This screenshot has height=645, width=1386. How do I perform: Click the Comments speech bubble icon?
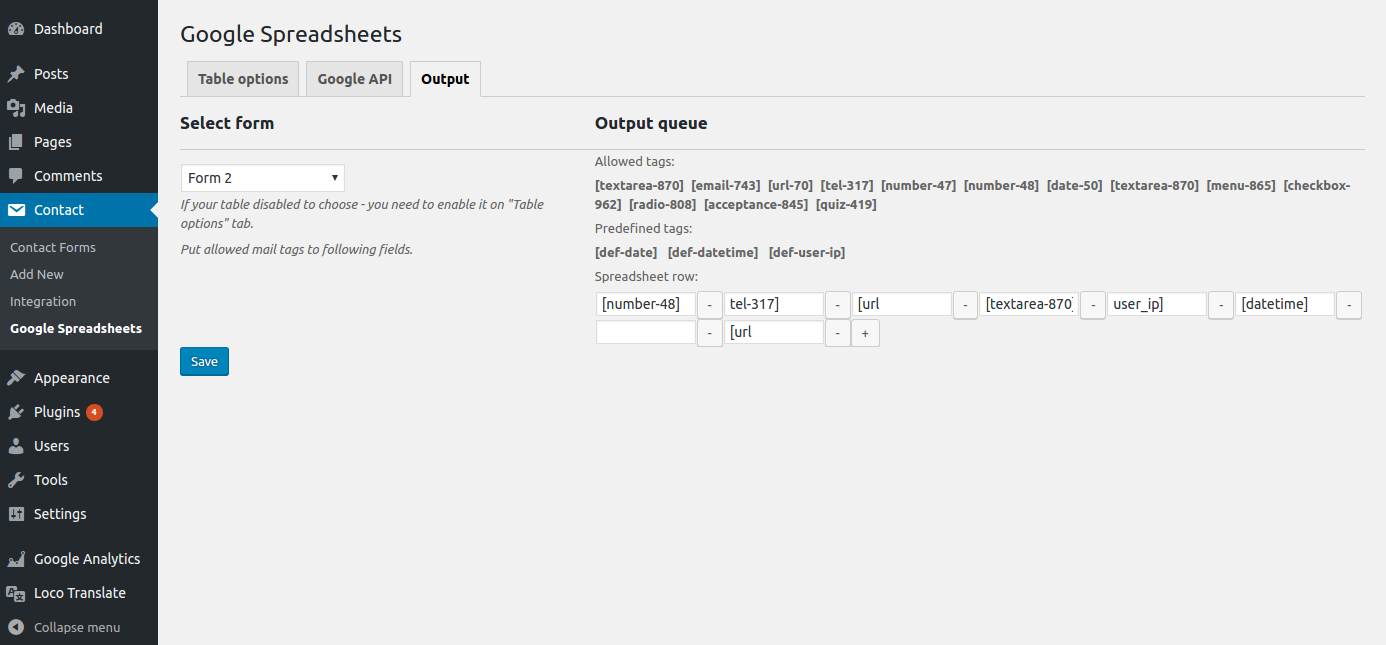[x=16, y=176]
